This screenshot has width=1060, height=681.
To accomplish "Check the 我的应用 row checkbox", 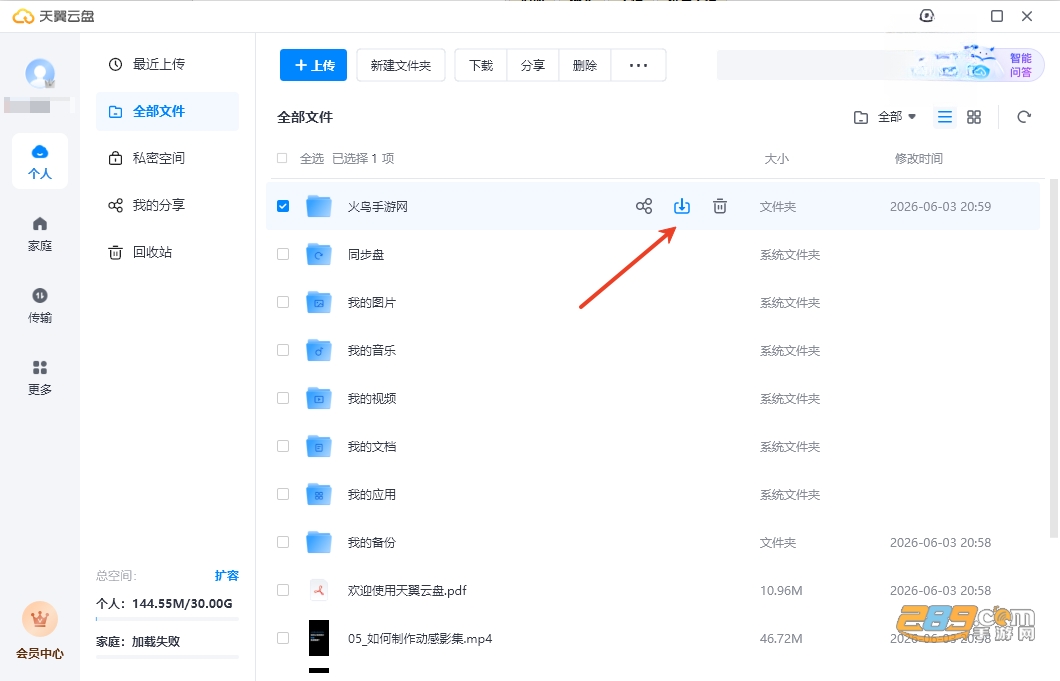I will coord(283,494).
